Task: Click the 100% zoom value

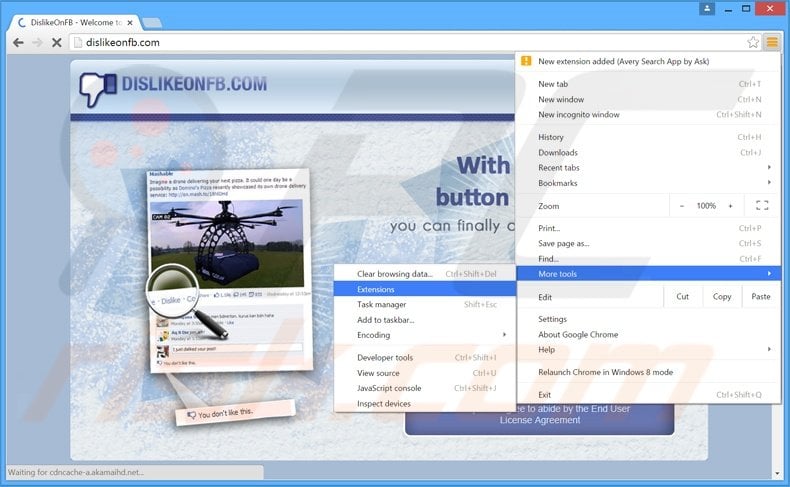Action: tap(706, 205)
